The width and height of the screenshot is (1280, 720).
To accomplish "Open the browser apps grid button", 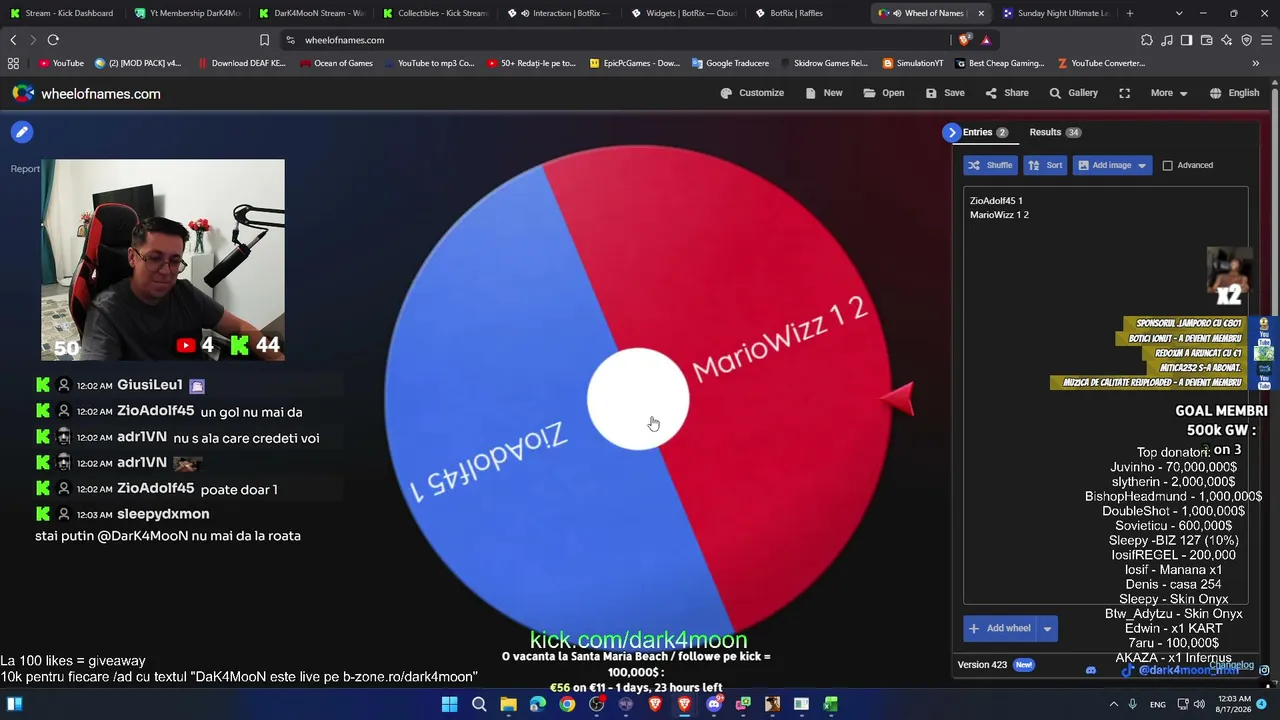I will click(13, 63).
